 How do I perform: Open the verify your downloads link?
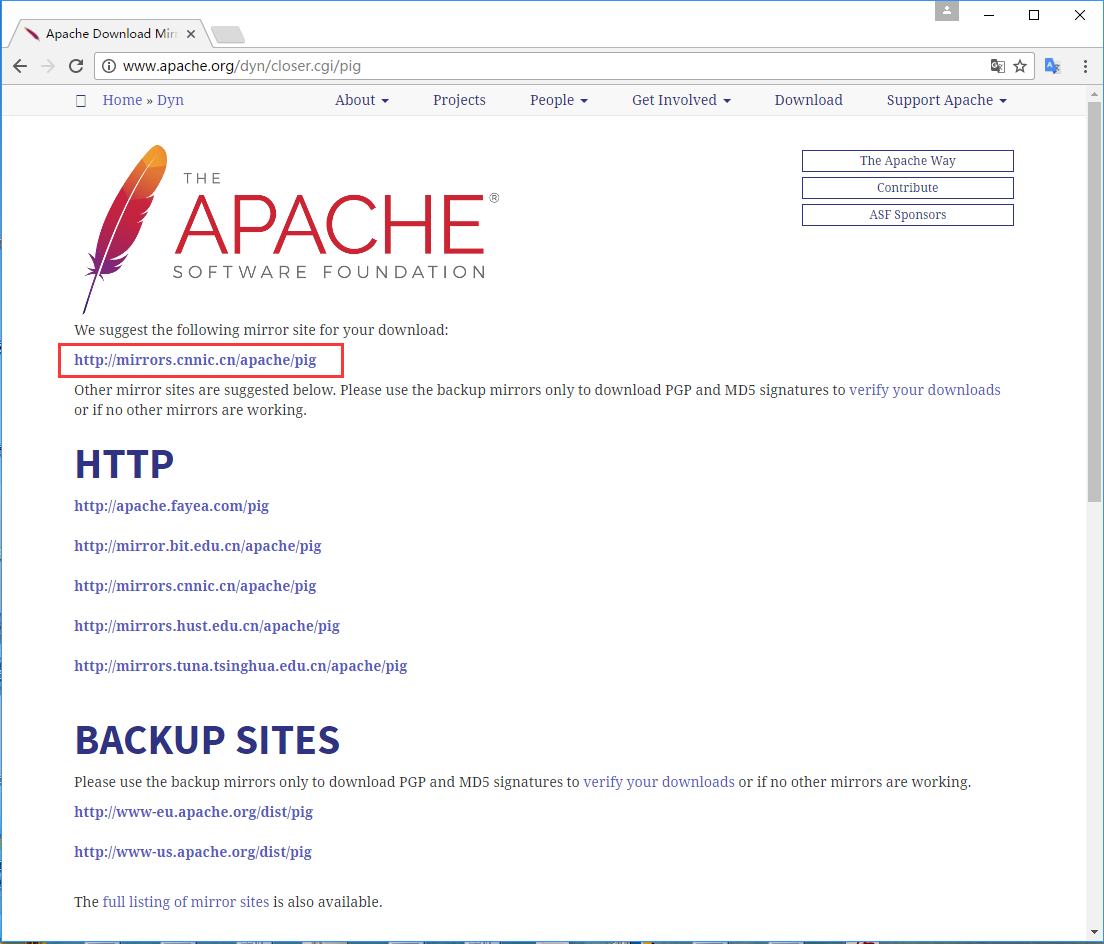coord(924,390)
